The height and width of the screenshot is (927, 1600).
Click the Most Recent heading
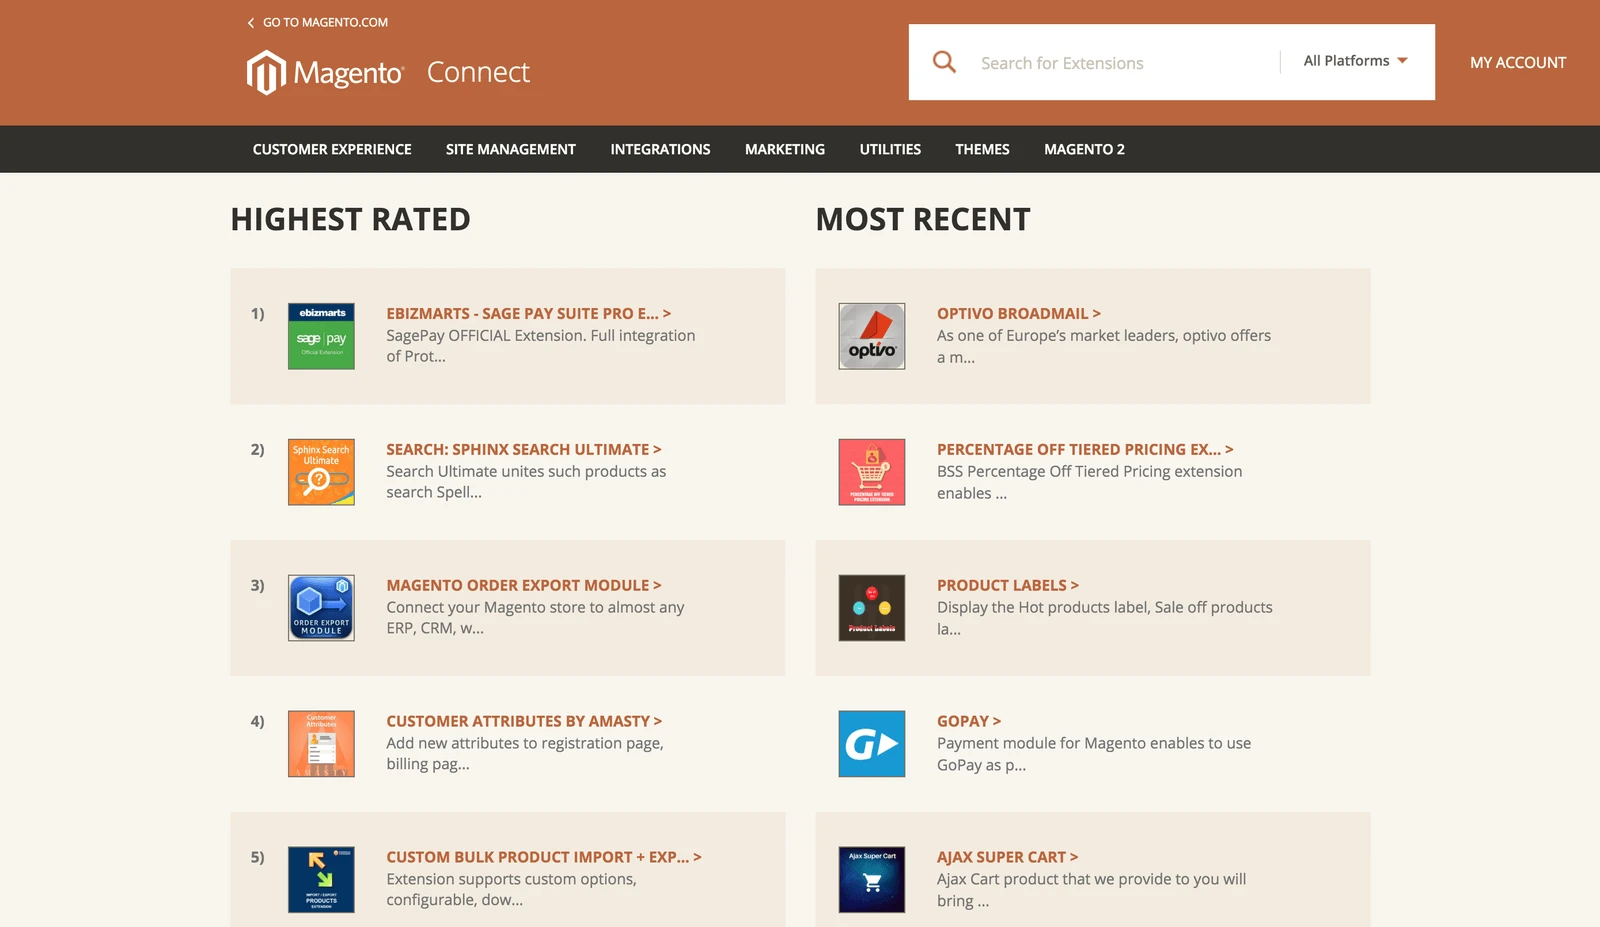923,219
